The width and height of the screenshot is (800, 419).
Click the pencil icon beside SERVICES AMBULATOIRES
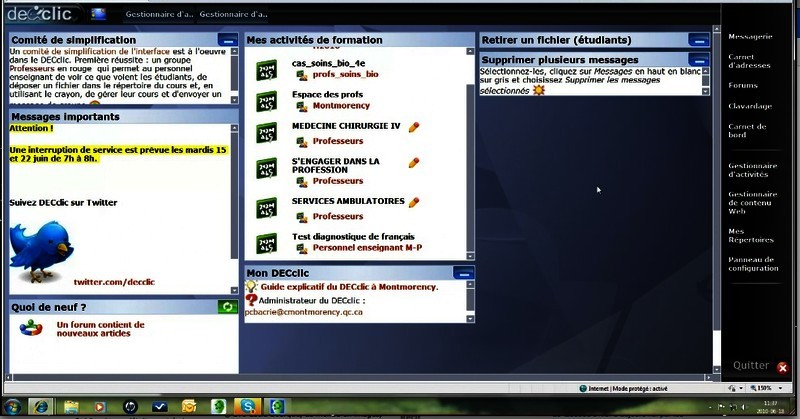414,202
